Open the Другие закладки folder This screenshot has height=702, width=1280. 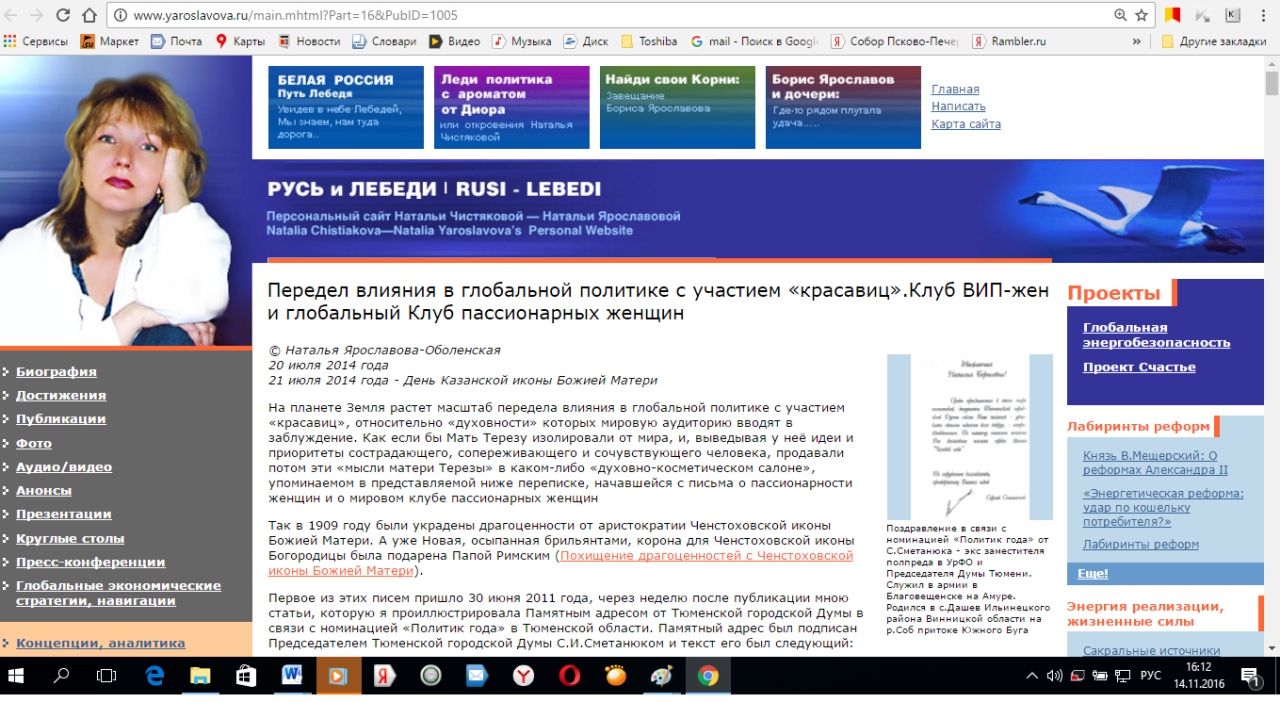point(1214,42)
